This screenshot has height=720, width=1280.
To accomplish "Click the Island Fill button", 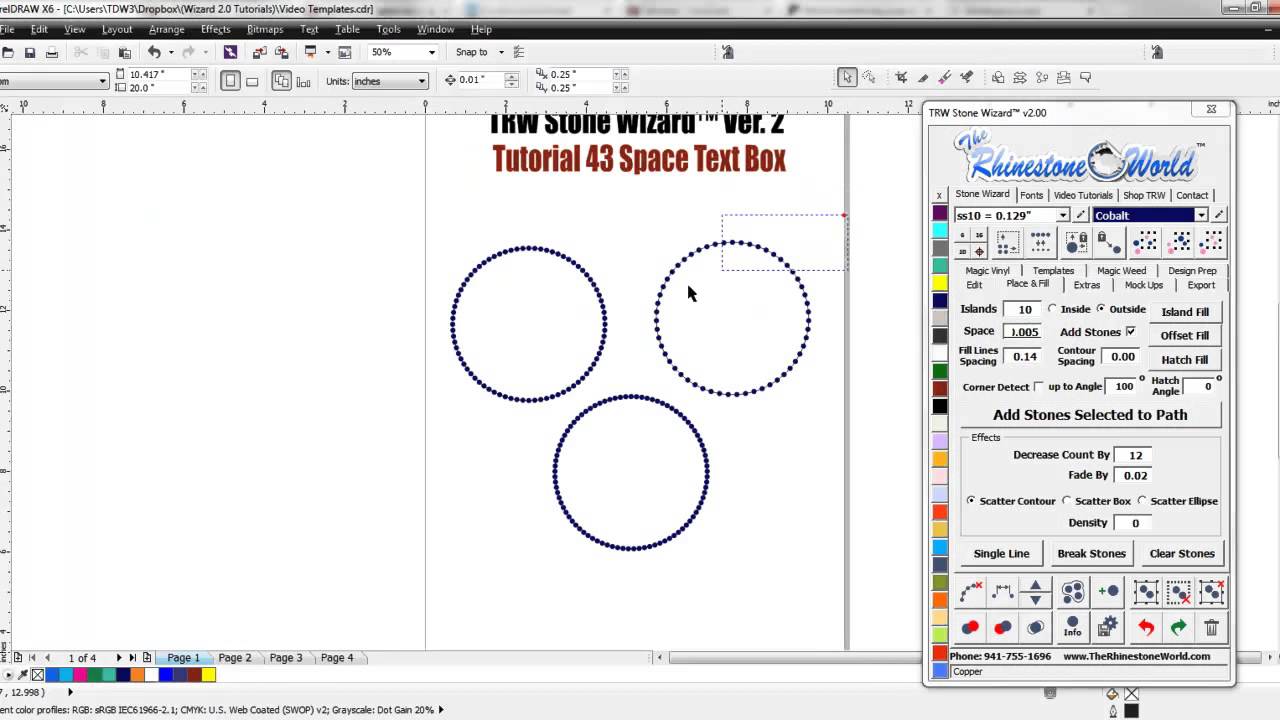I will pos(1185,311).
